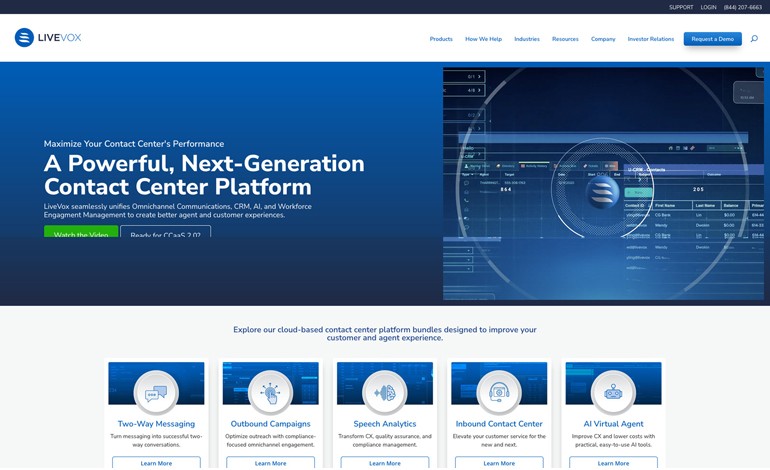The image size is (770, 470).
Task: Follow the LOGIN link
Action: tap(708, 7)
